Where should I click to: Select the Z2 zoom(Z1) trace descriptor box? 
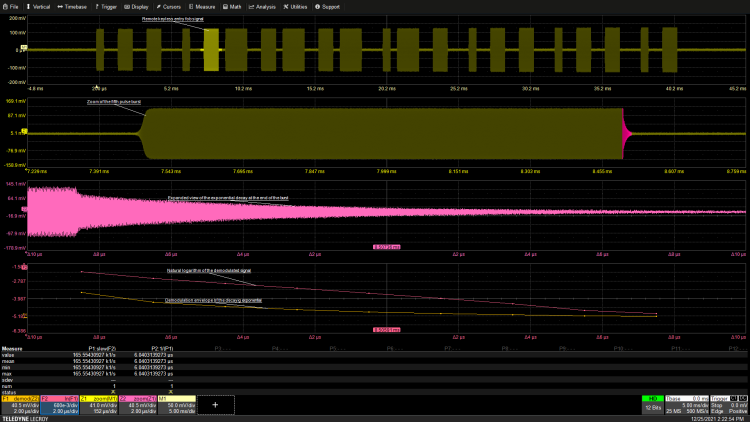[x=137, y=404]
